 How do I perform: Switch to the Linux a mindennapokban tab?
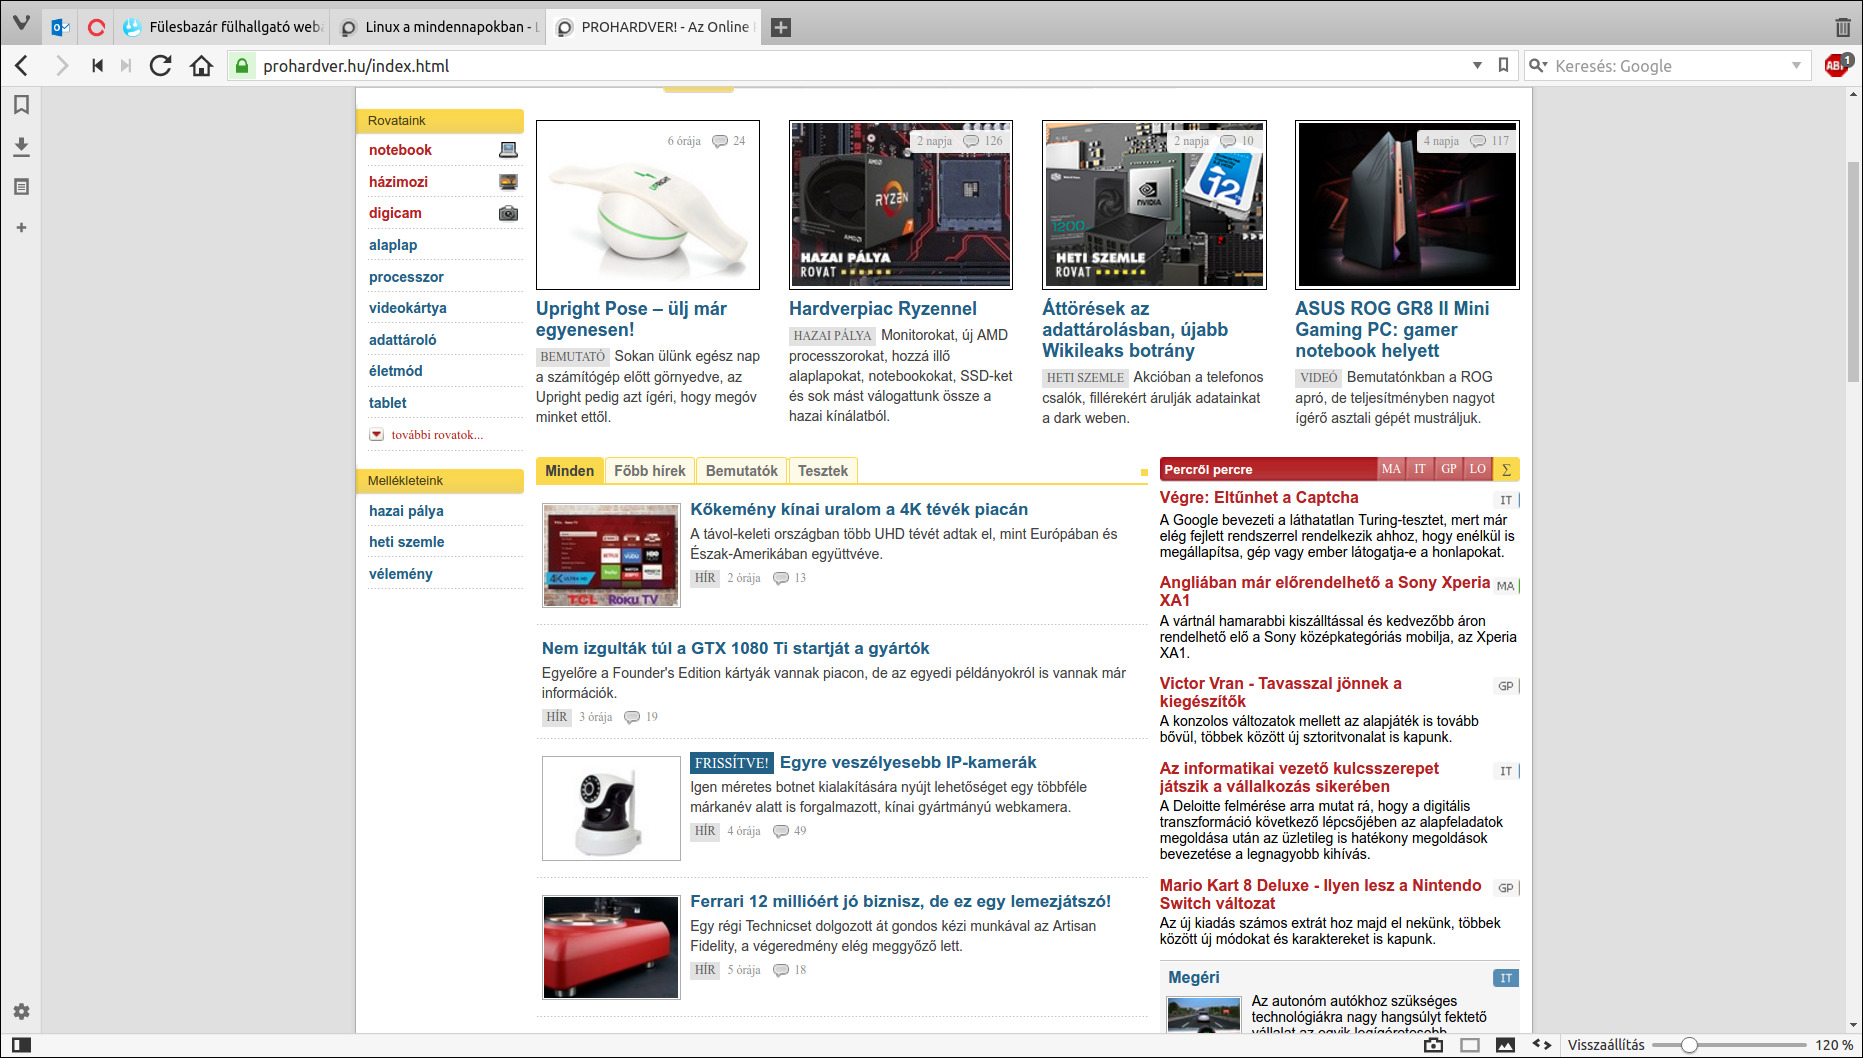[x=440, y=27]
